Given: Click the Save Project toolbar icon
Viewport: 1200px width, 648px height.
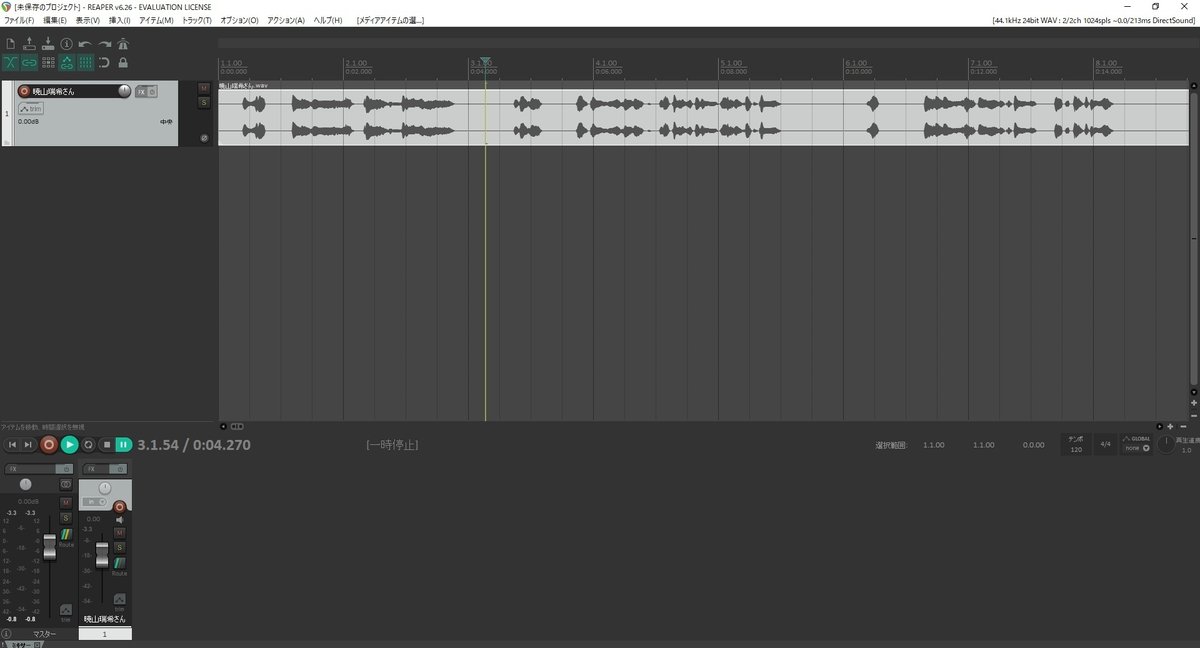Looking at the screenshot, I should pos(48,44).
